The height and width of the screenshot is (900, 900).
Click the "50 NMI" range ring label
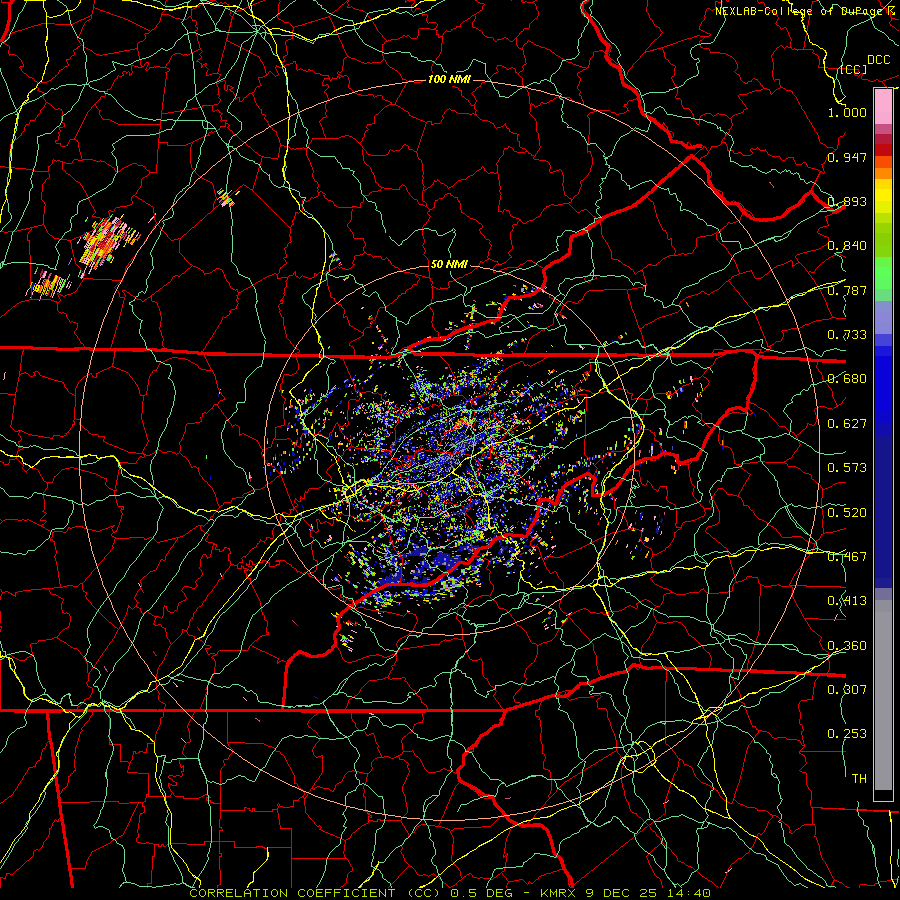coord(449,265)
